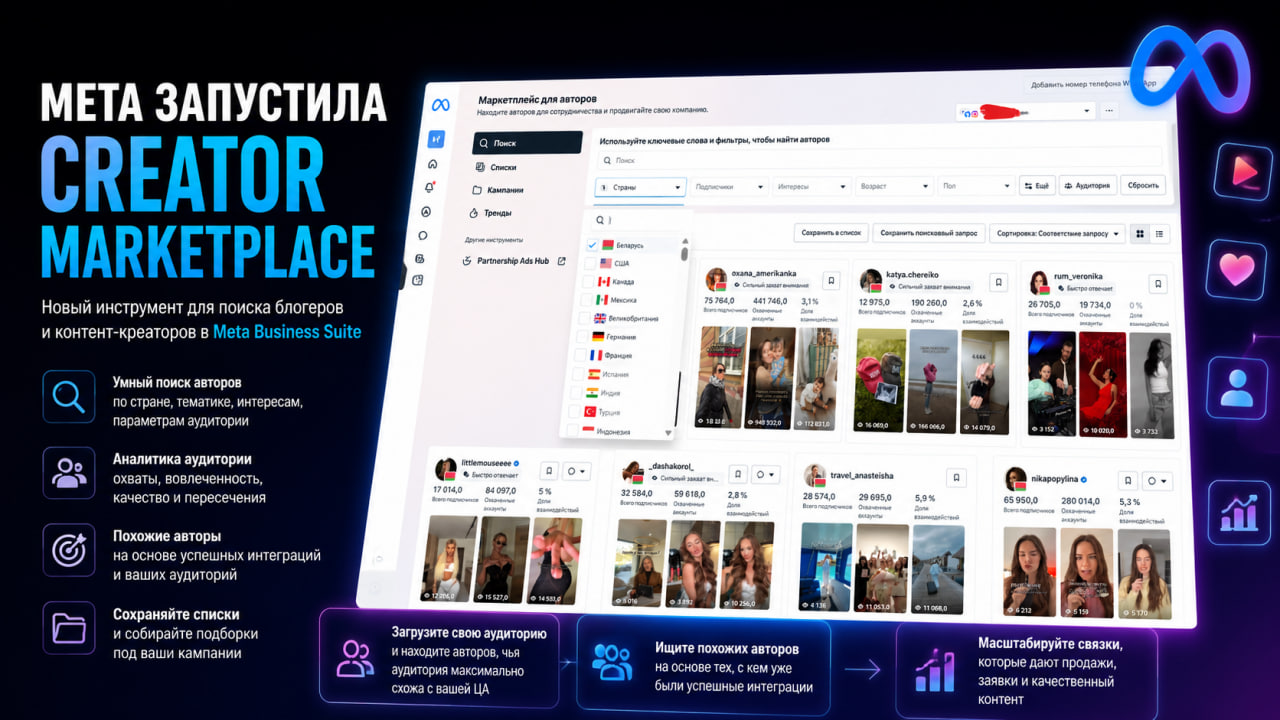Open the Возраст filter dropdown
Screen dimensions: 1280x720
pyautogui.click(x=894, y=186)
